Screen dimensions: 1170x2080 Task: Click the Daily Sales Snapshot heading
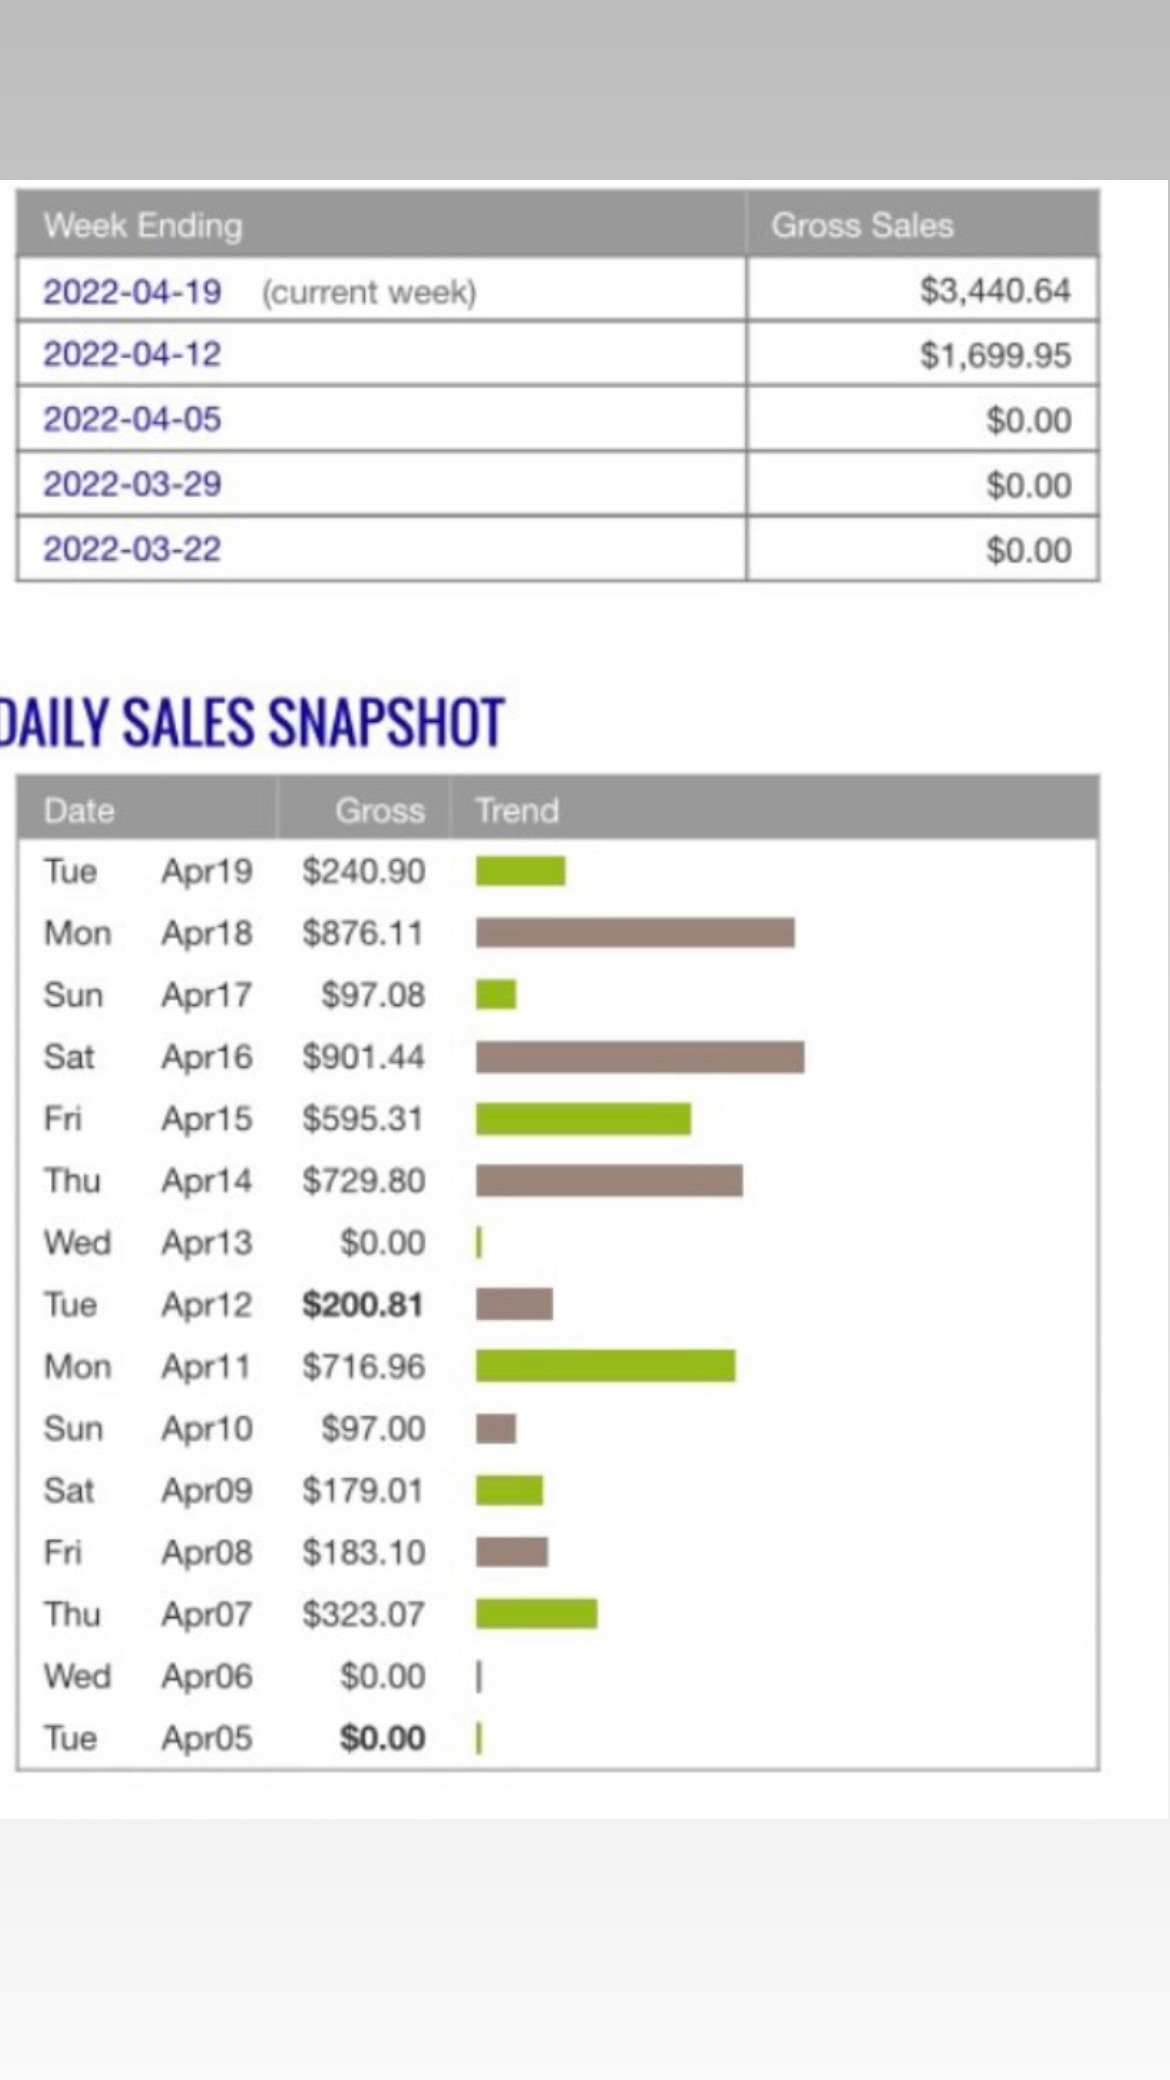[x=252, y=722]
